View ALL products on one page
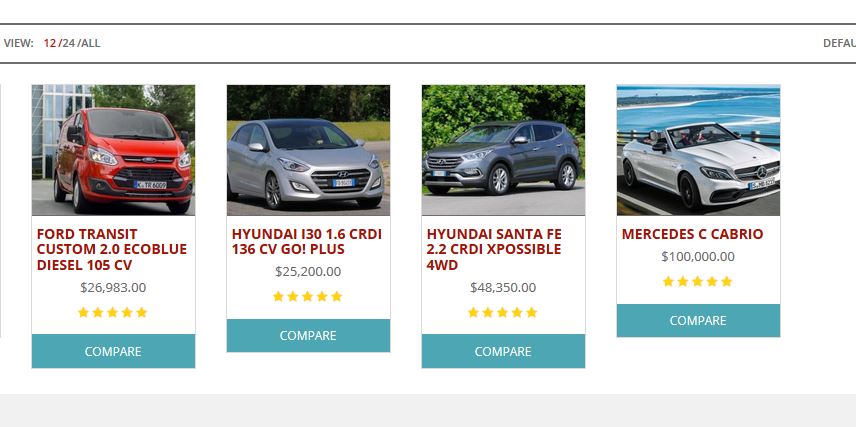This screenshot has height=427, width=856. 91,43
